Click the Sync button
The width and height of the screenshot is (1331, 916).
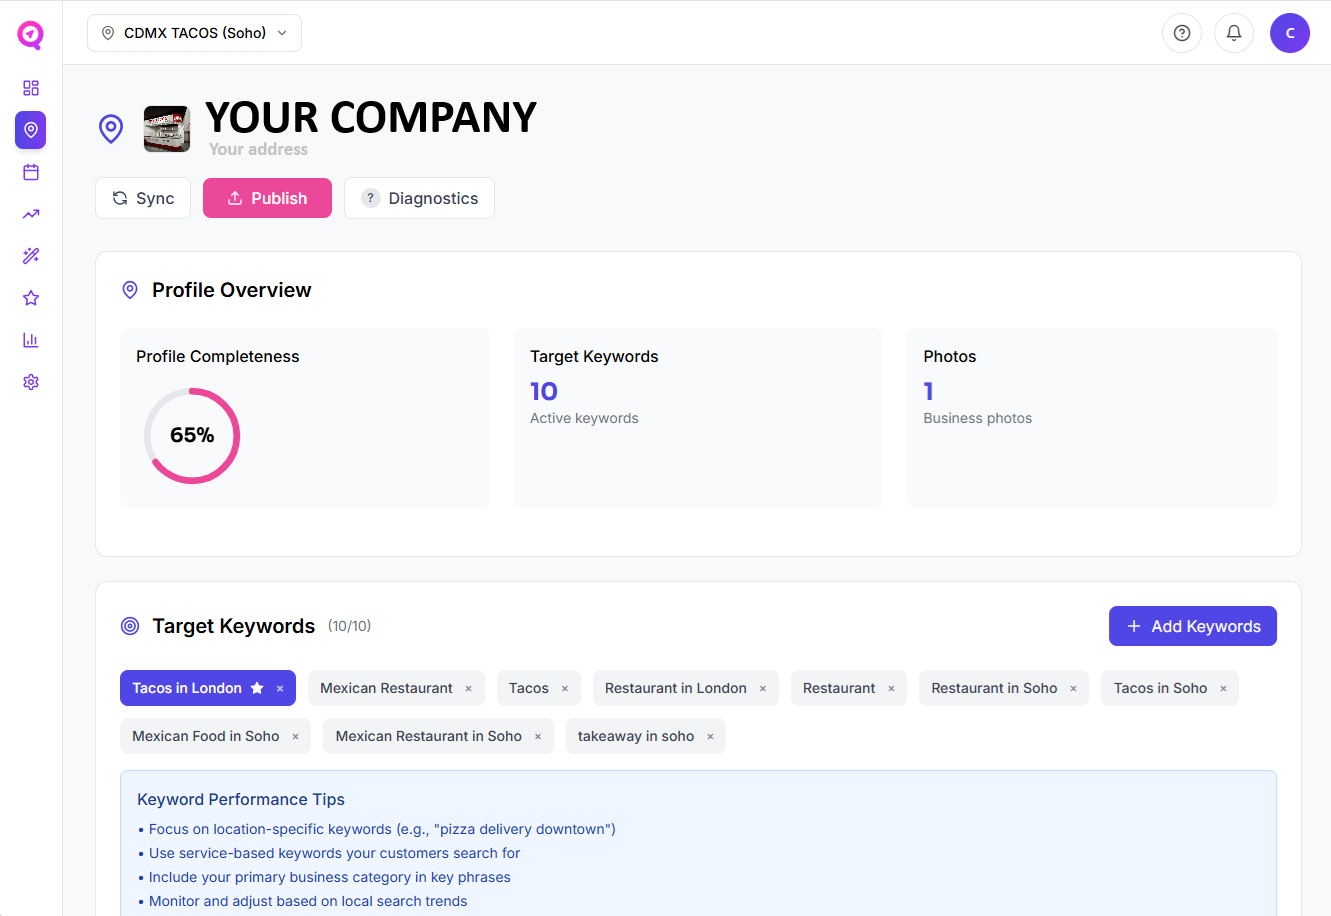click(142, 198)
